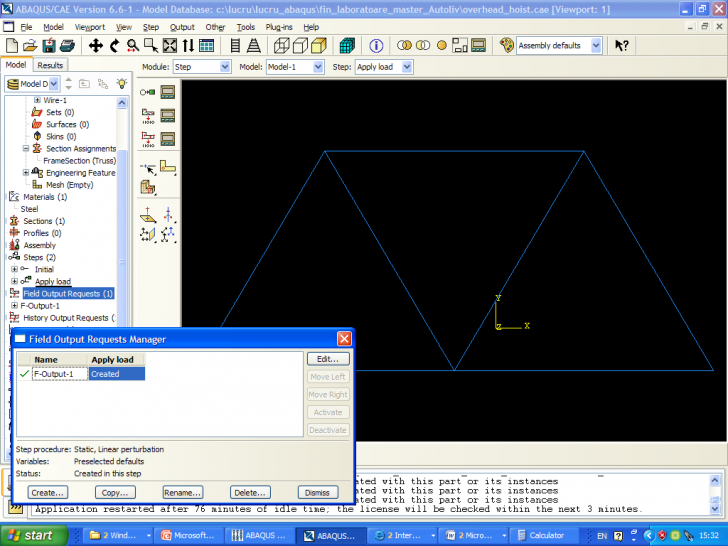The image size is (728, 546).
Task: Click the Create Step tool icon
Action: coord(148,91)
